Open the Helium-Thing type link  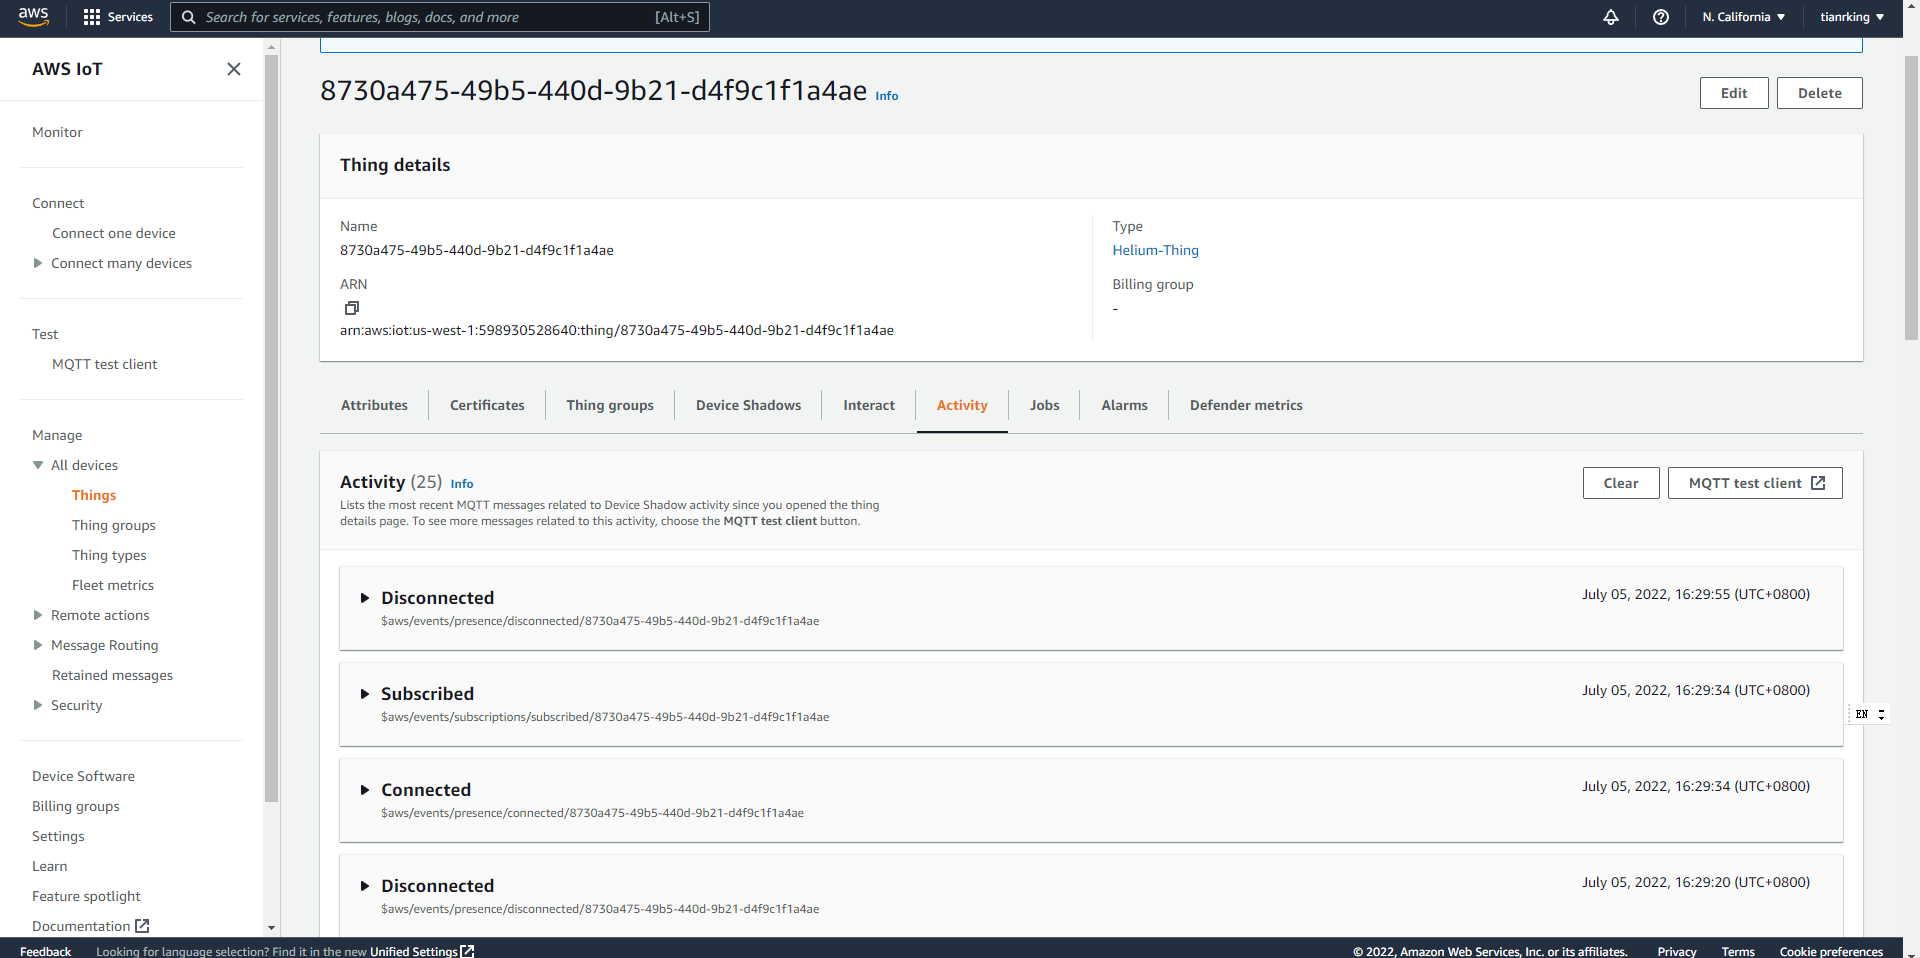pyautogui.click(x=1155, y=250)
